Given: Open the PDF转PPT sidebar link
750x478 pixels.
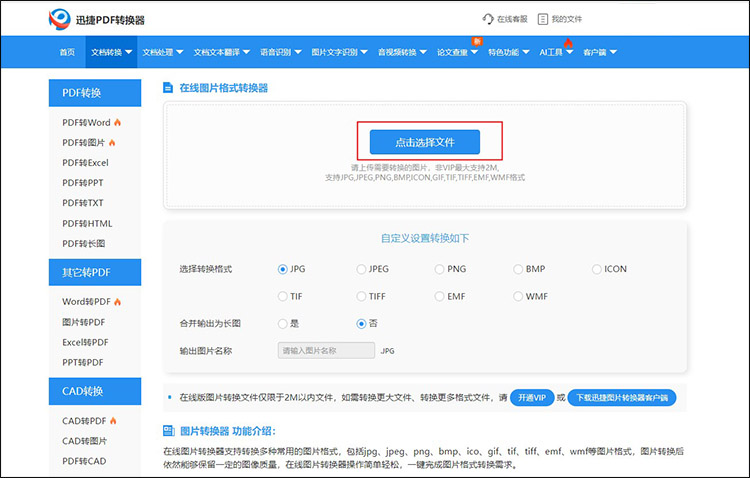Looking at the screenshot, I should 83,183.
